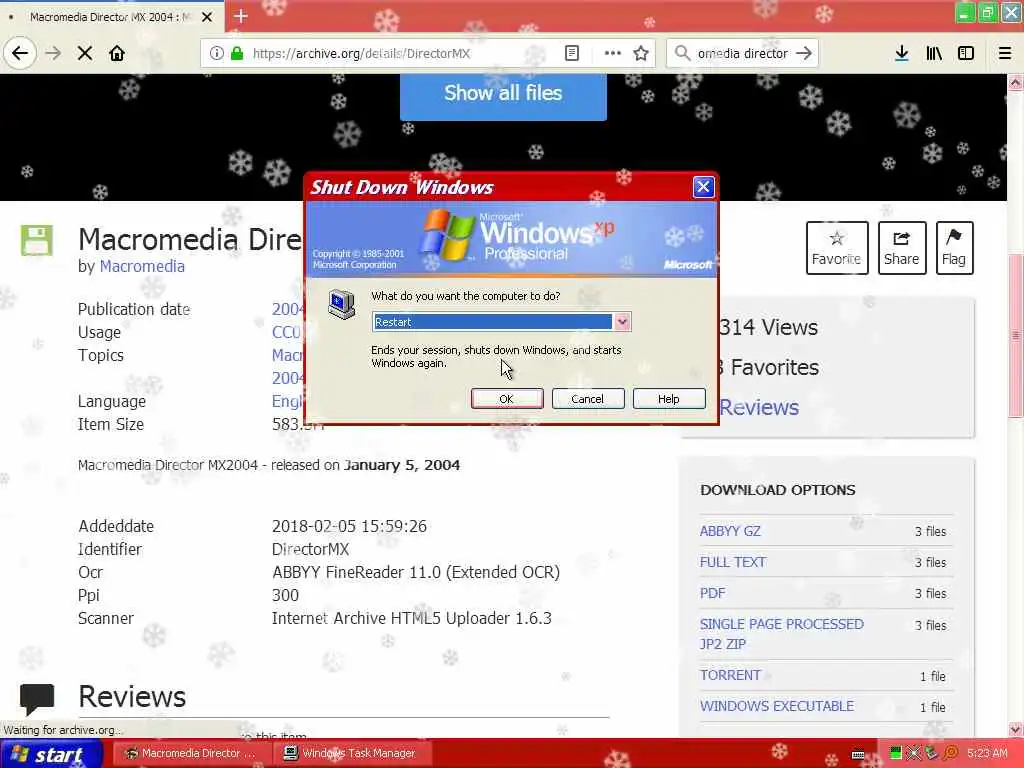The width and height of the screenshot is (1024, 768).
Task: Open ABBYY GZ download option
Action: point(730,531)
